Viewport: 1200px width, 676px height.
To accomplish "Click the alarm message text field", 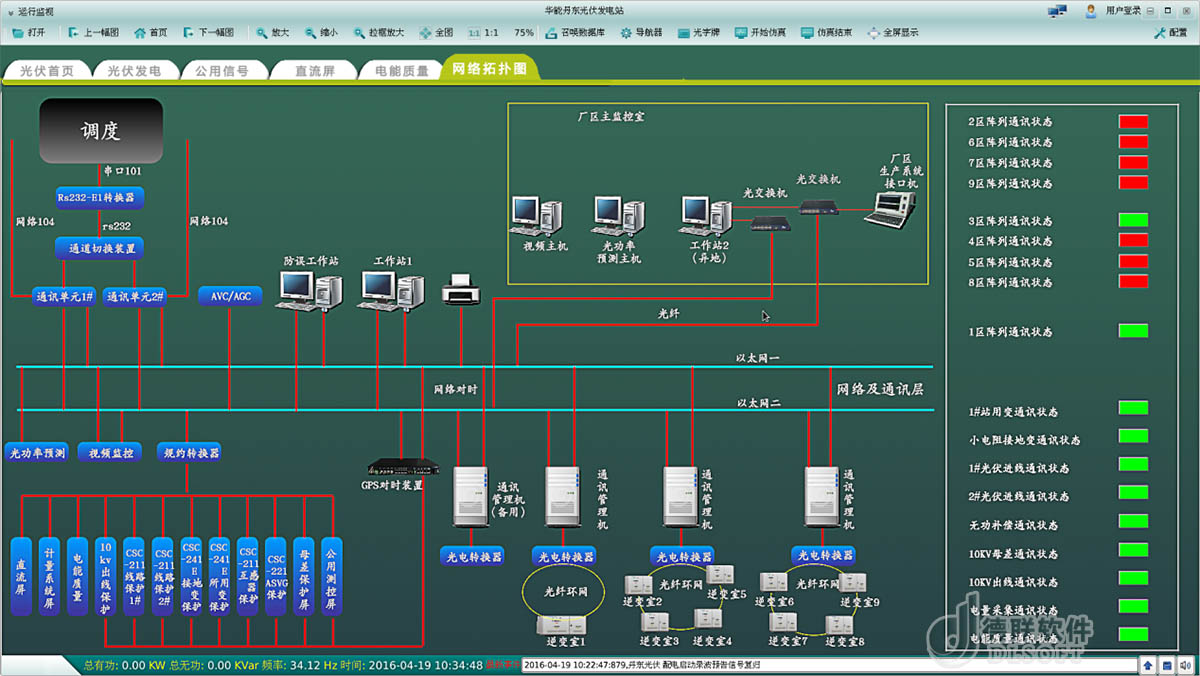I will coord(829,665).
